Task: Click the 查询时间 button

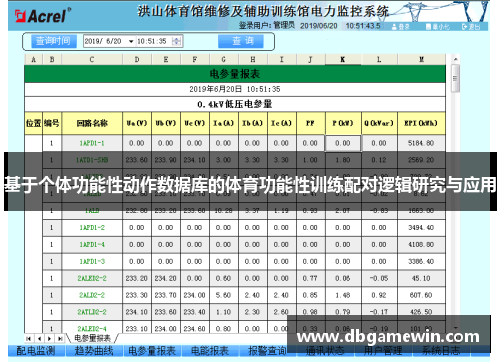Action: [x=53, y=41]
